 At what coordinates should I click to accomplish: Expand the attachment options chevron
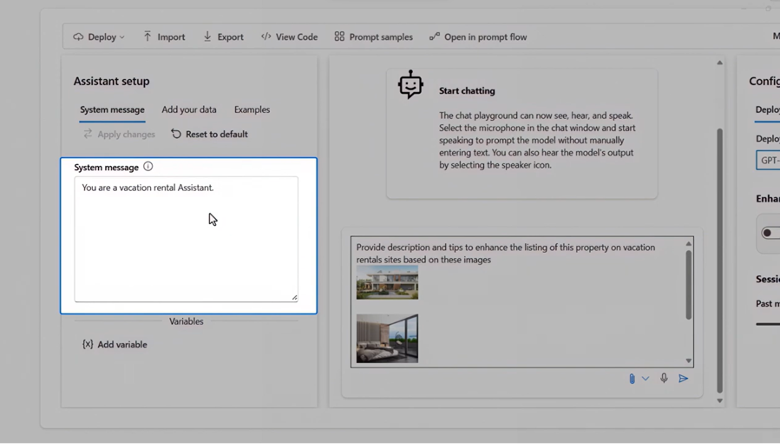click(x=645, y=379)
